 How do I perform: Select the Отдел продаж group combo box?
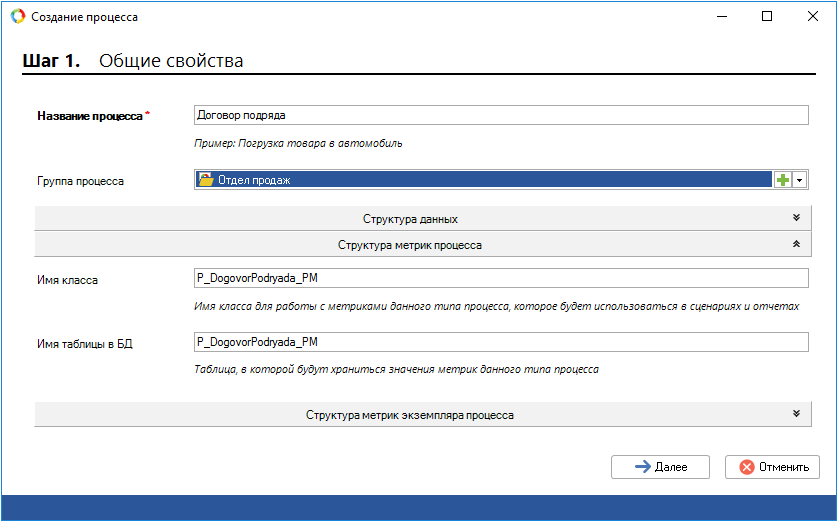[480, 179]
